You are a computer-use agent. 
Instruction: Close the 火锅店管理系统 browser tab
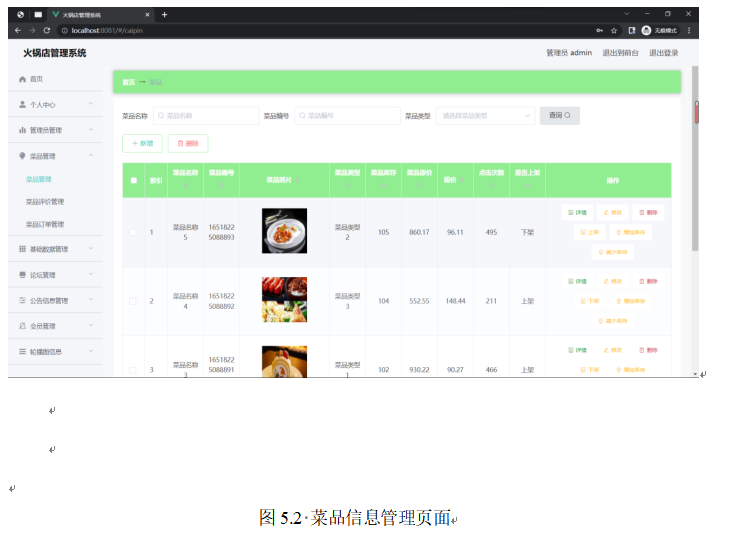pos(147,15)
